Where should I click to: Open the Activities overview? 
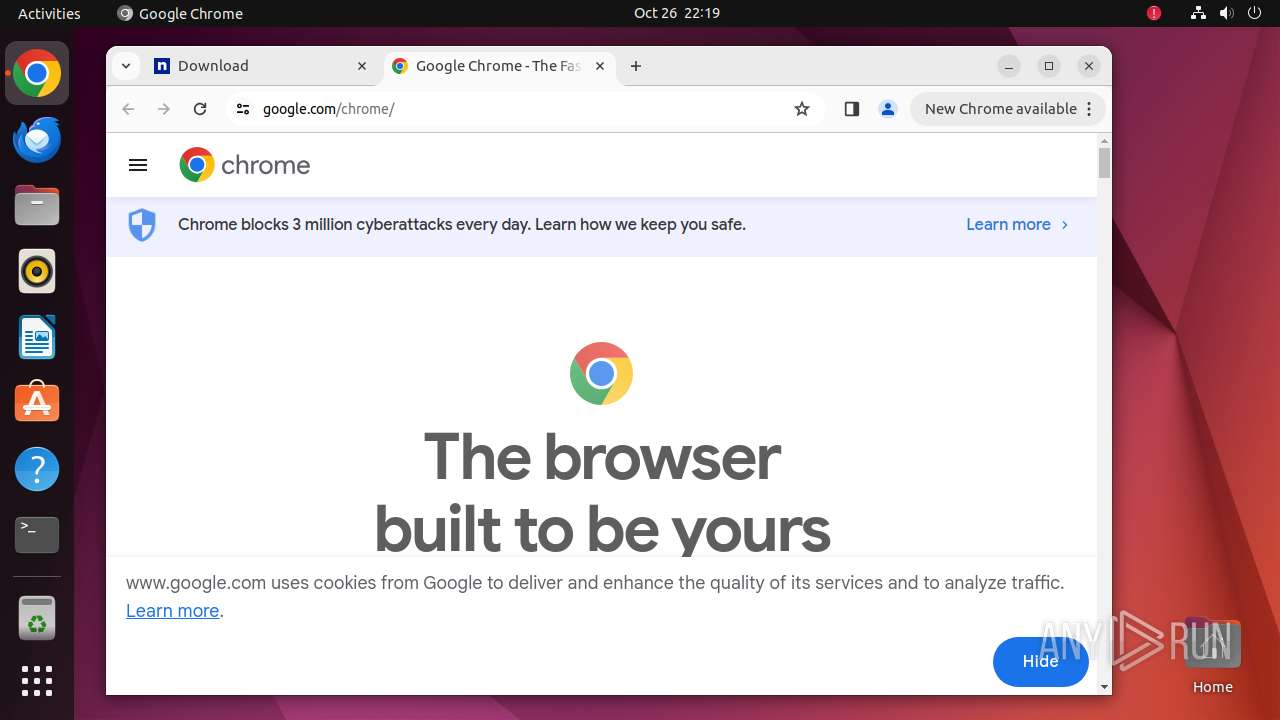pyautogui.click(x=49, y=13)
